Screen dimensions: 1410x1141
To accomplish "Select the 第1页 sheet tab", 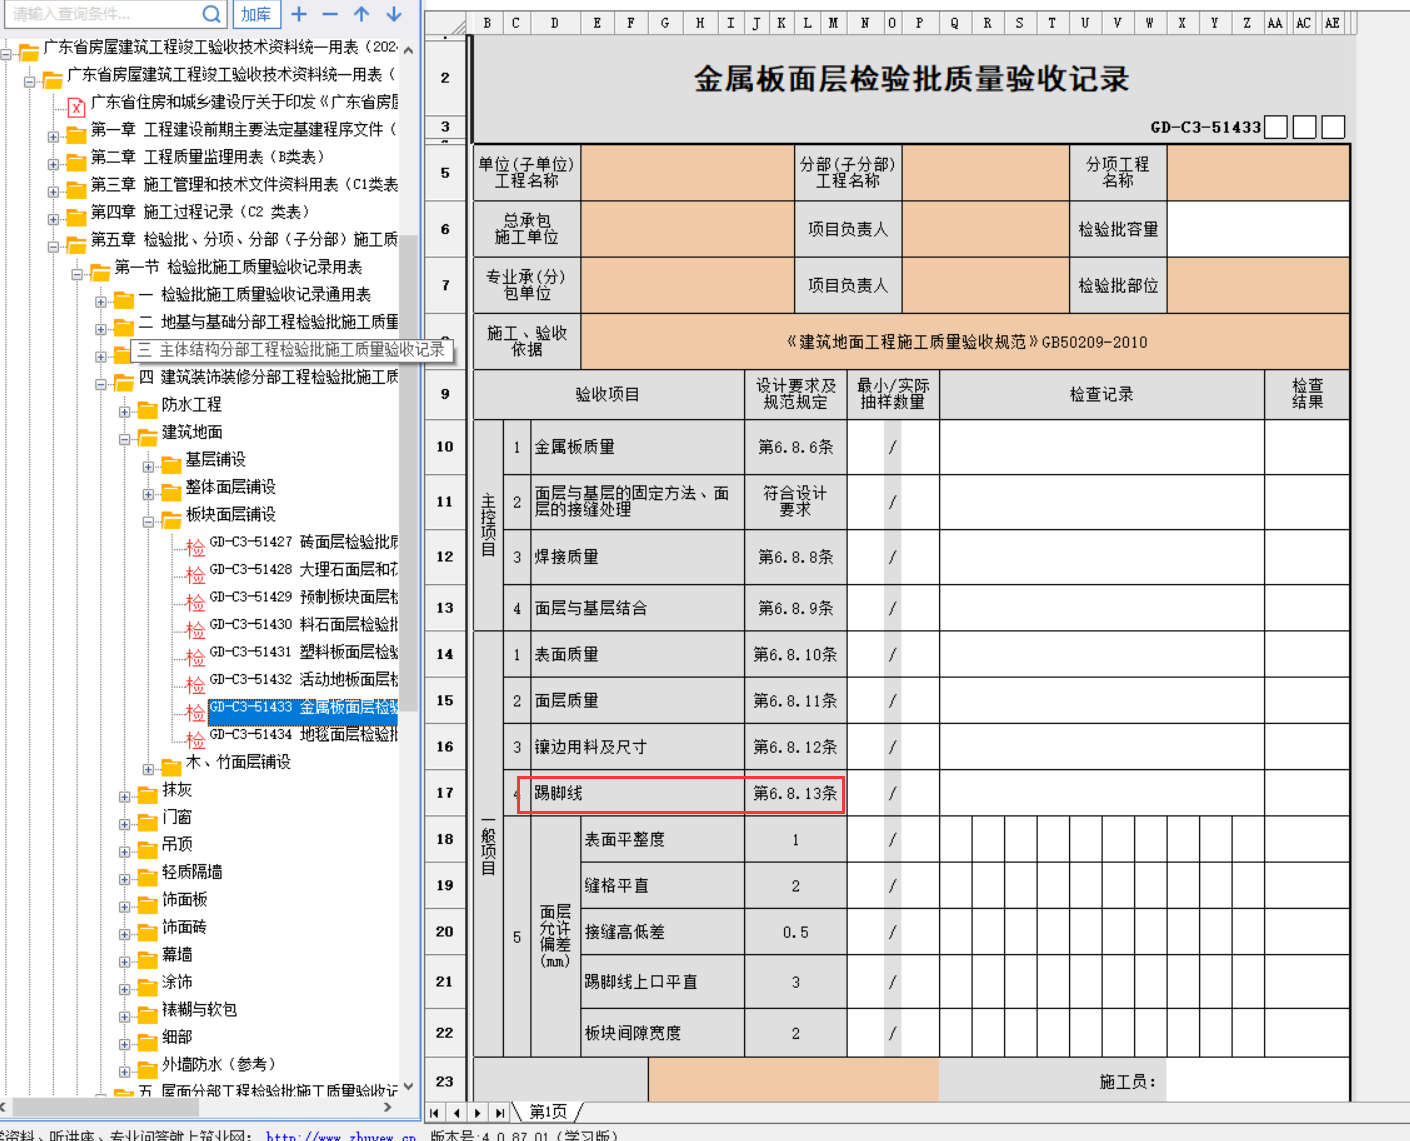I will point(548,1112).
